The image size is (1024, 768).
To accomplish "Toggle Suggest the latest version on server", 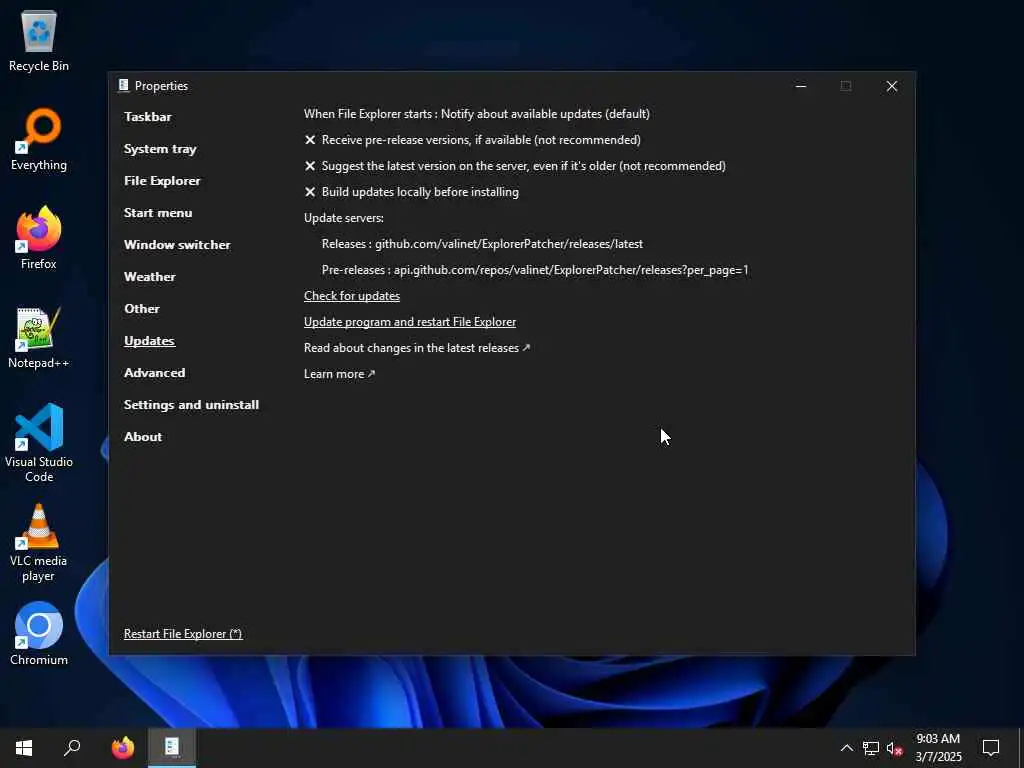I will tap(515, 166).
